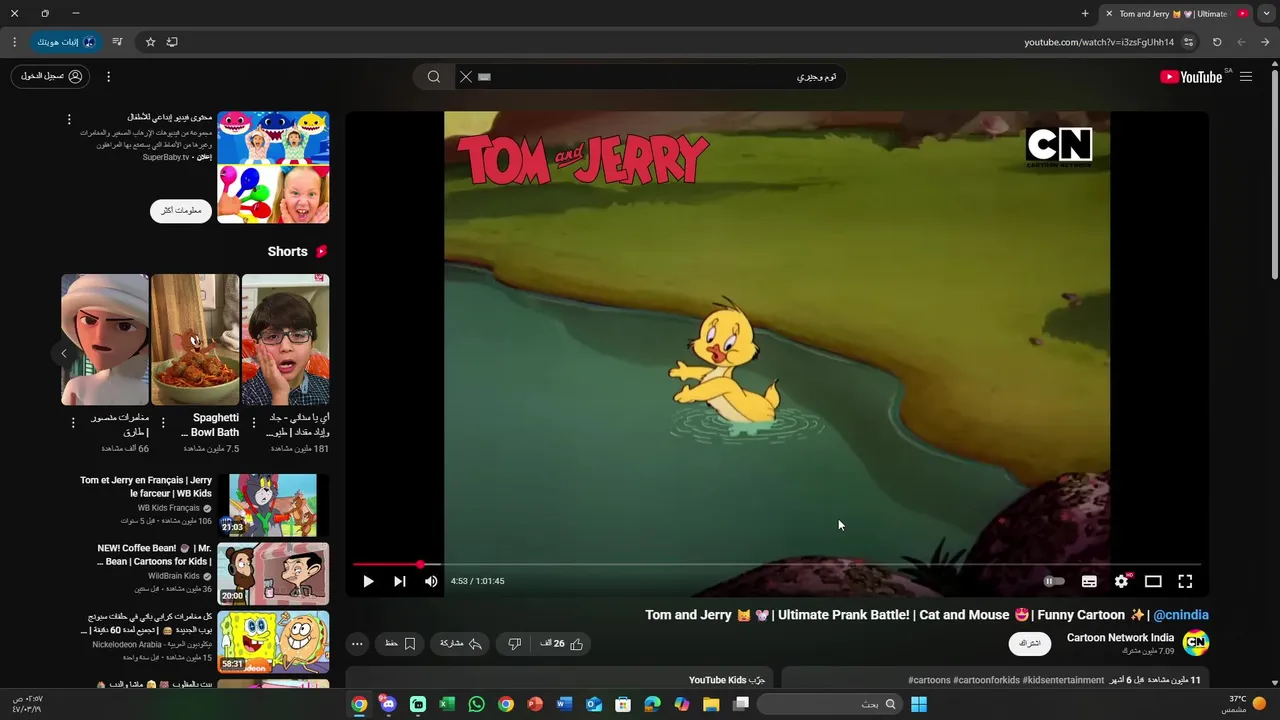Image resolution: width=1280 pixels, height=720 pixels.
Task: Open media controls in Chrome toolbar
Action: (117, 42)
